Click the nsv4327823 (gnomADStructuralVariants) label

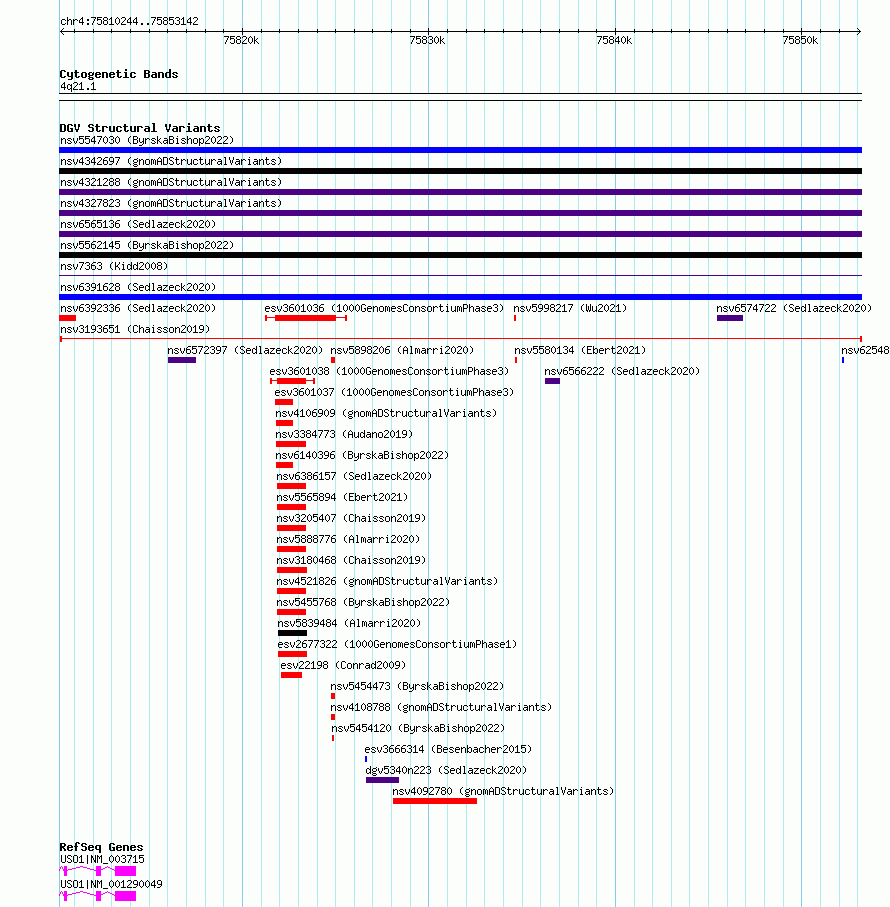171,203
